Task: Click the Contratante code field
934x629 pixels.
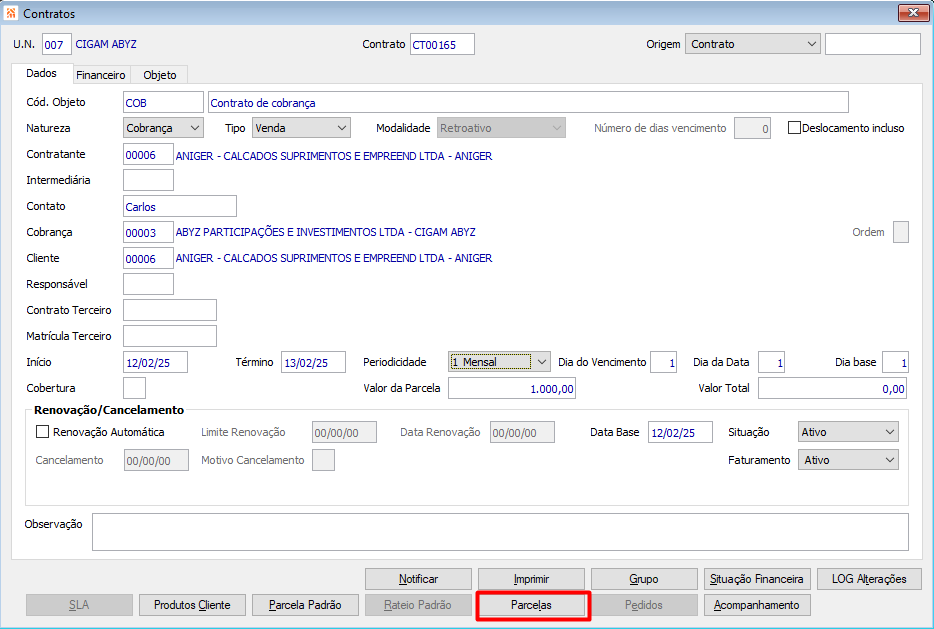Action: (148, 154)
